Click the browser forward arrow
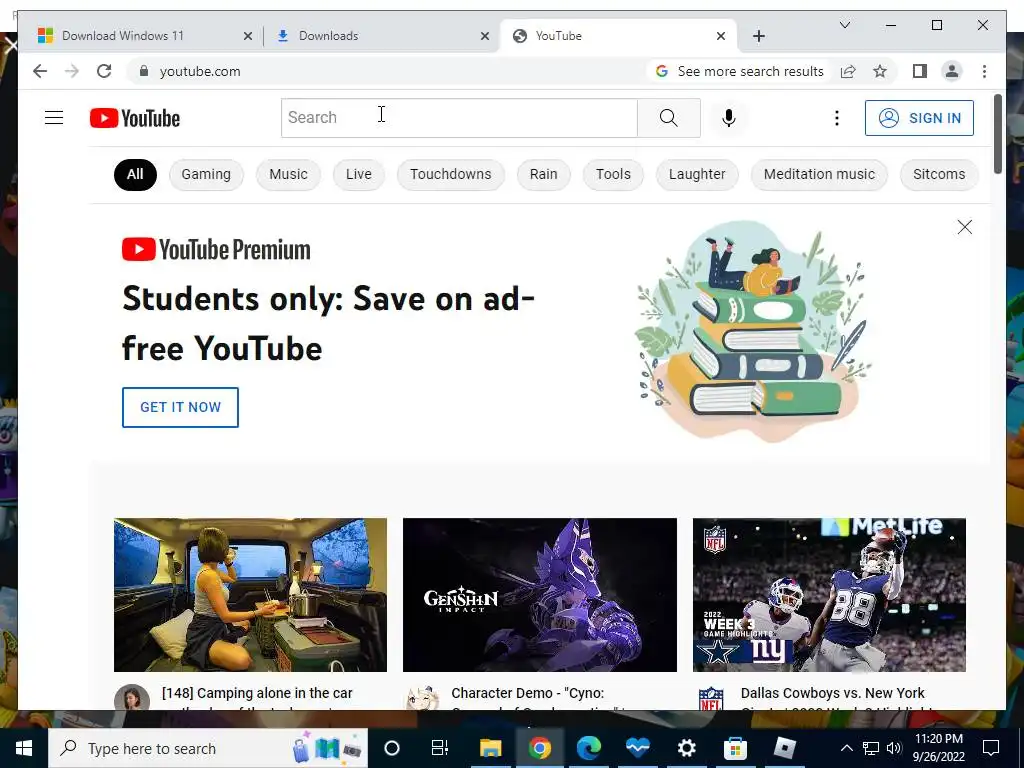The image size is (1024, 768). pos(72,71)
